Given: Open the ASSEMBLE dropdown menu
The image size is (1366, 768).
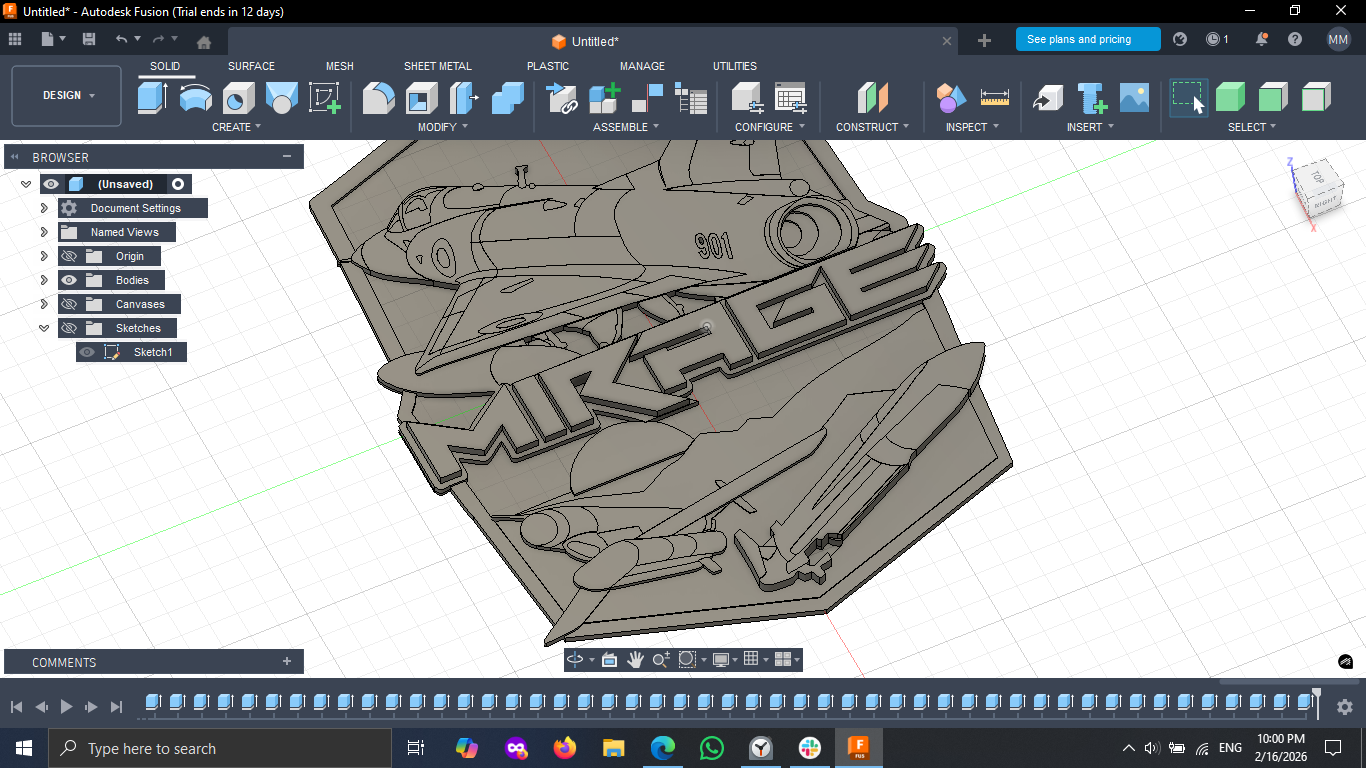Looking at the screenshot, I should tap(626, 127).
